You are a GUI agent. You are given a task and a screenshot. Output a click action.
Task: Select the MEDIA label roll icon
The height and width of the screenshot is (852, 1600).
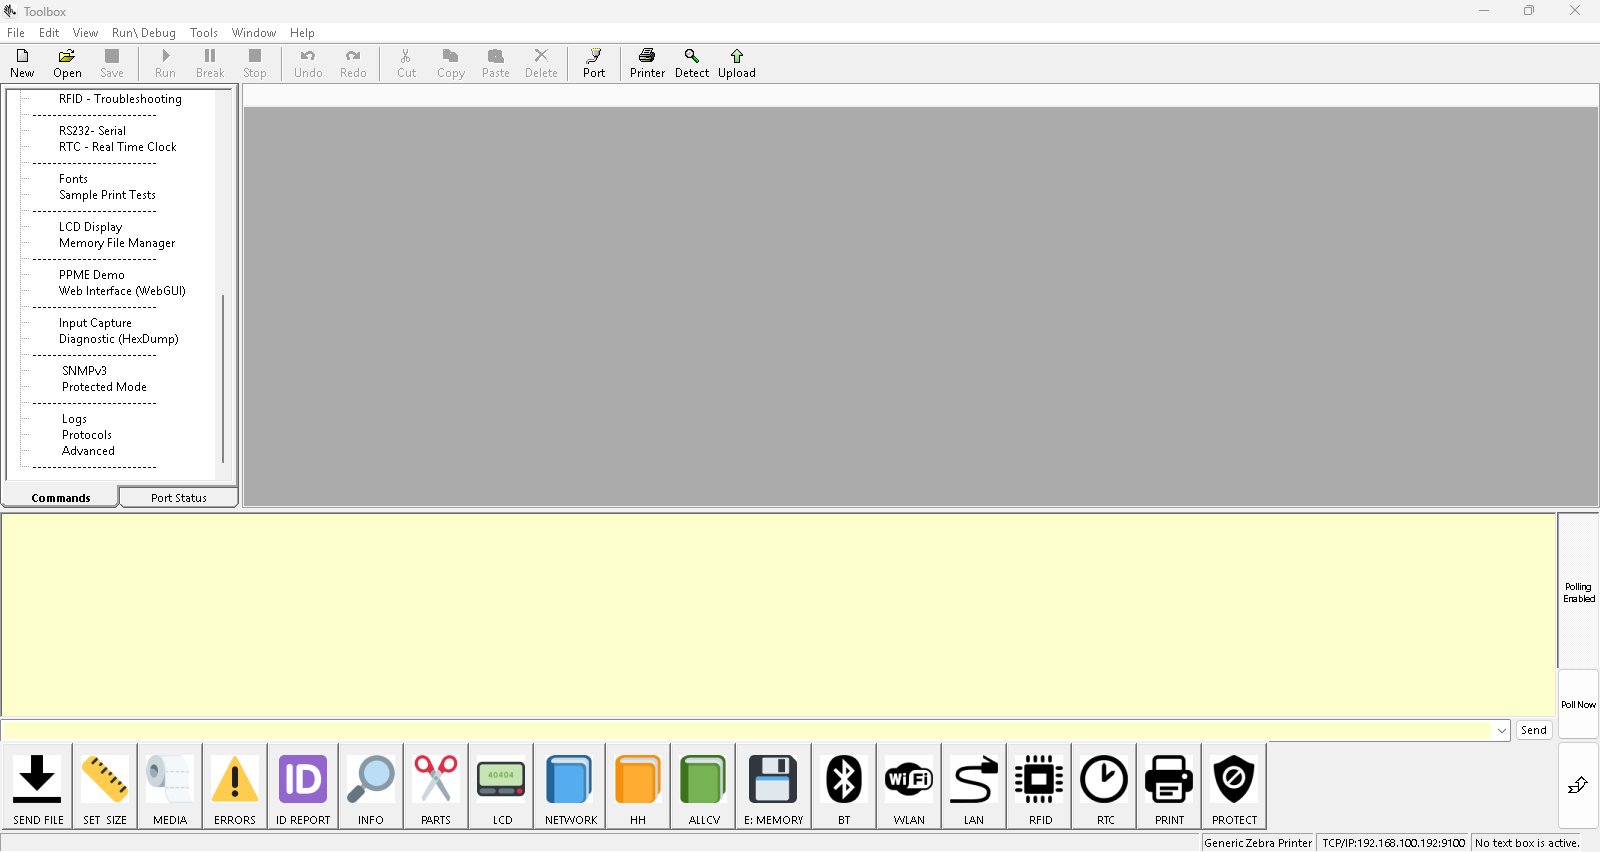[170, 786]
